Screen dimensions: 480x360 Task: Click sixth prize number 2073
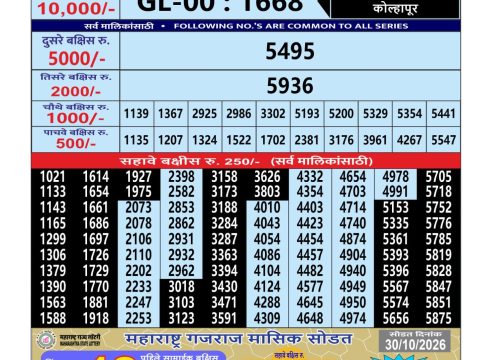point(138,207)
